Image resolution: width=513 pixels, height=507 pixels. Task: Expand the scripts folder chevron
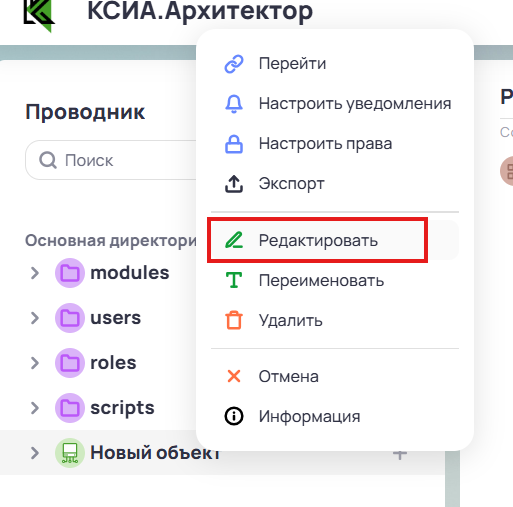click(x=35, y=408)
